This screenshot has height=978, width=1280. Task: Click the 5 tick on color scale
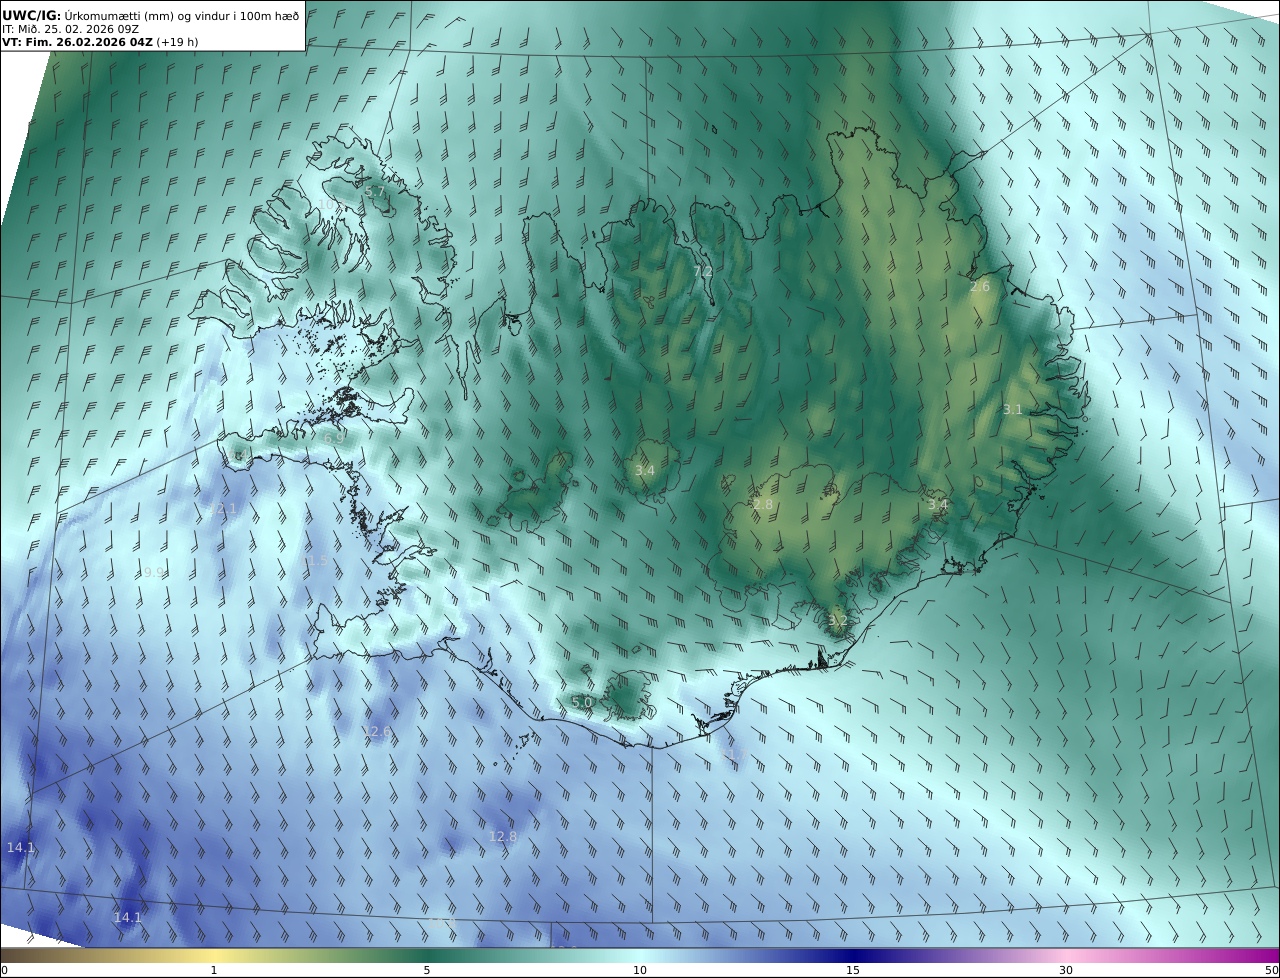pyautogui.click(x=427, y=970)
